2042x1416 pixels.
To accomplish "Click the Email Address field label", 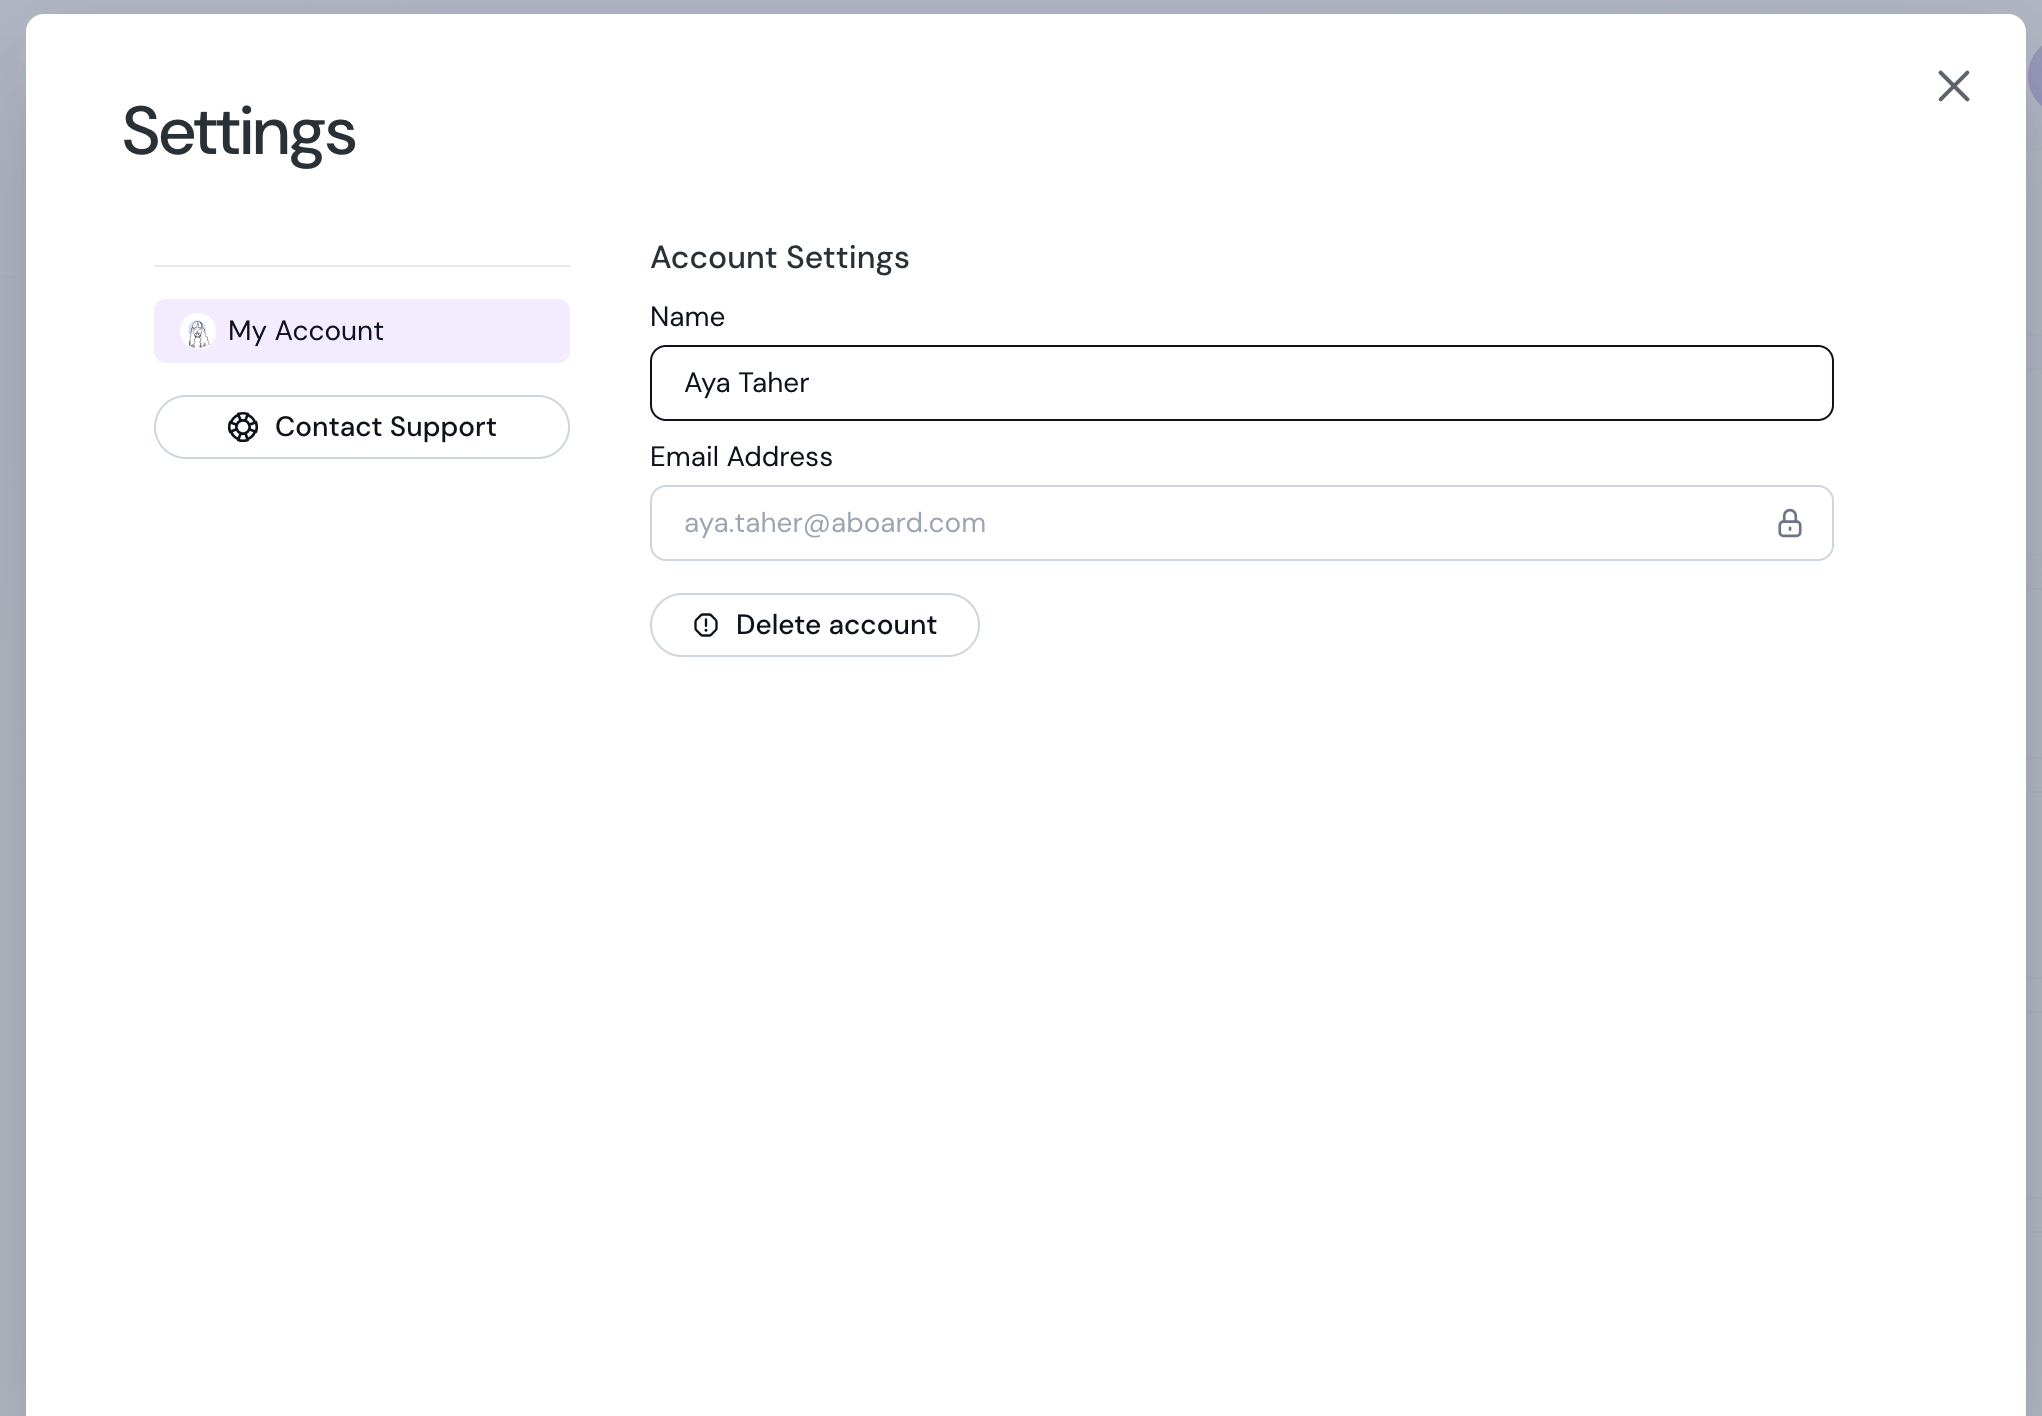I will click(x=741, y=457).
